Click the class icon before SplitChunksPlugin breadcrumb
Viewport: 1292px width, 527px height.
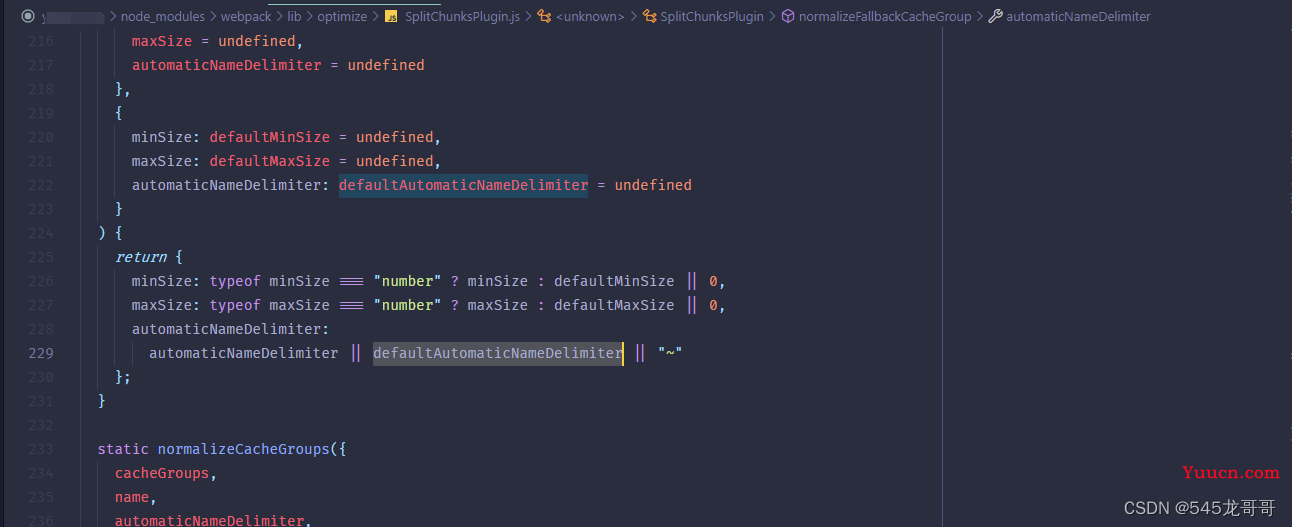pos(649,16)
